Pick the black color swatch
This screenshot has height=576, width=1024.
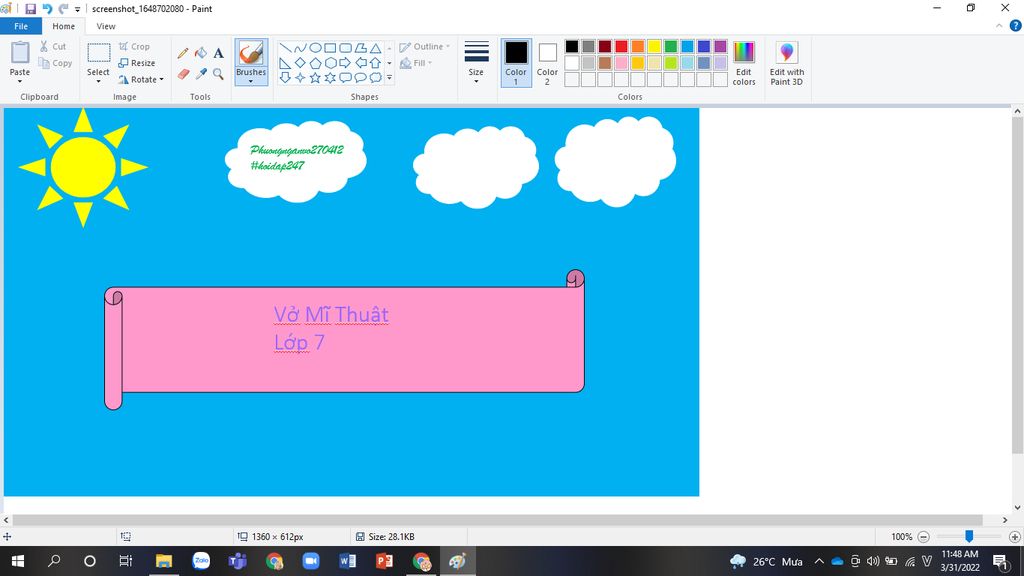pos(572,46)
